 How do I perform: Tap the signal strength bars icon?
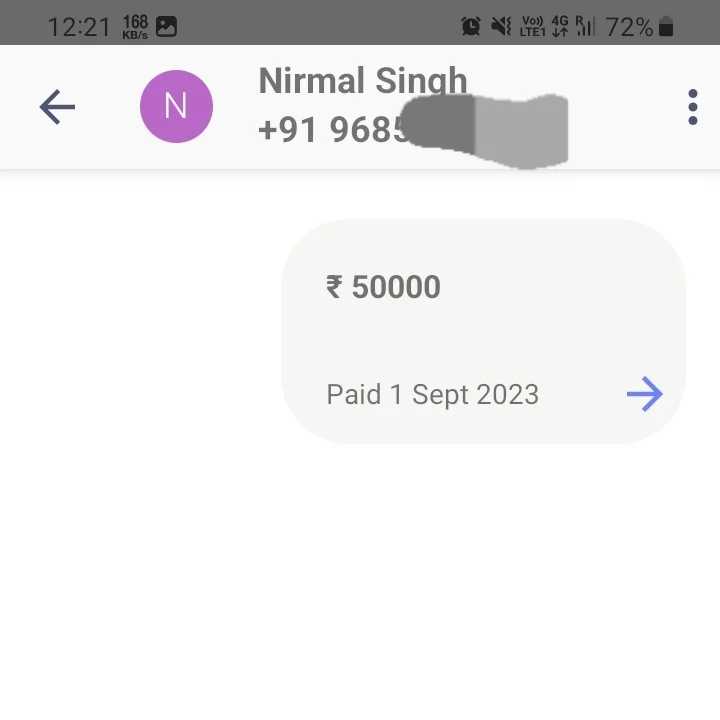[585, 26]
